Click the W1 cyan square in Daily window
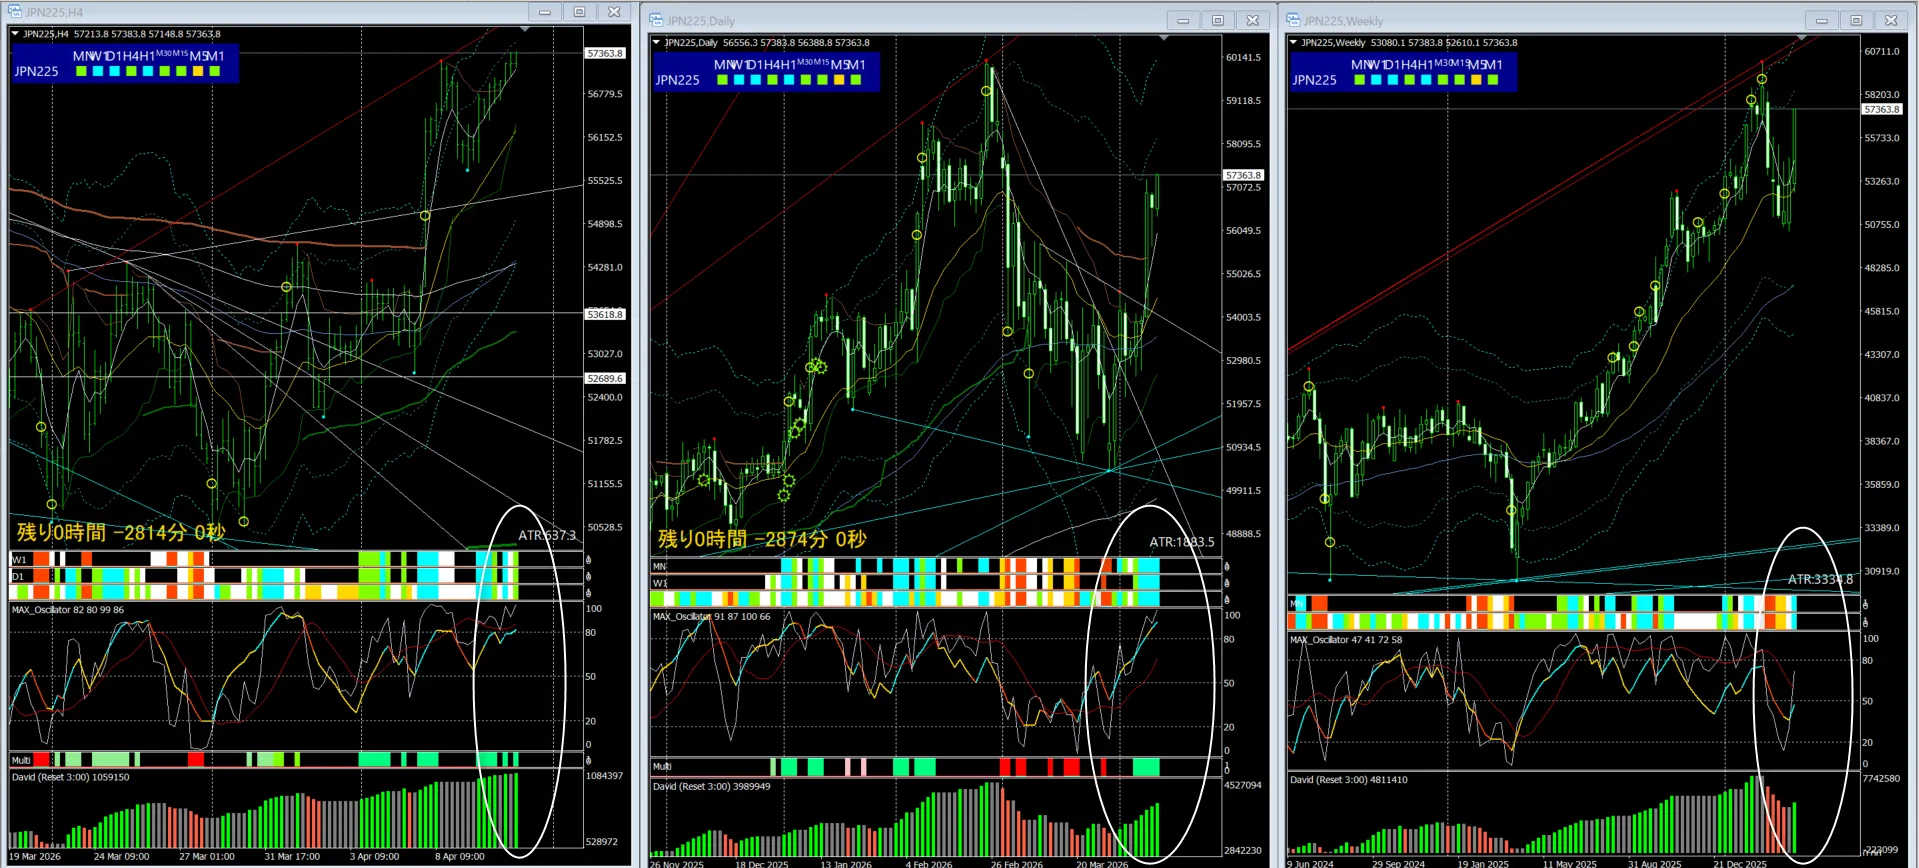This screenshot has width=1919, height=868. 739,80
